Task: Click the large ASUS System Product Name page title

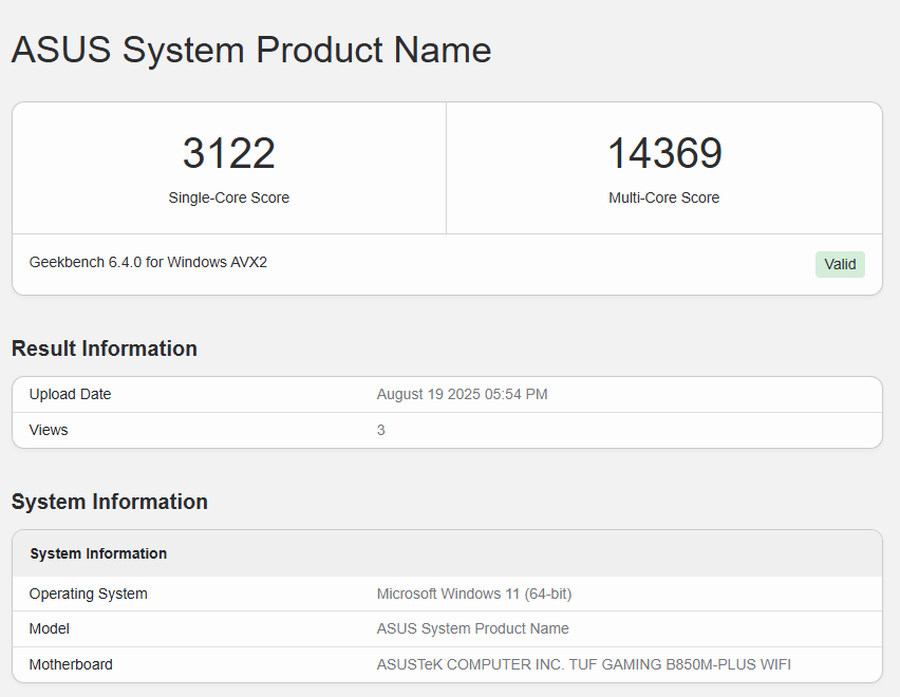Action: click(251, 50)
